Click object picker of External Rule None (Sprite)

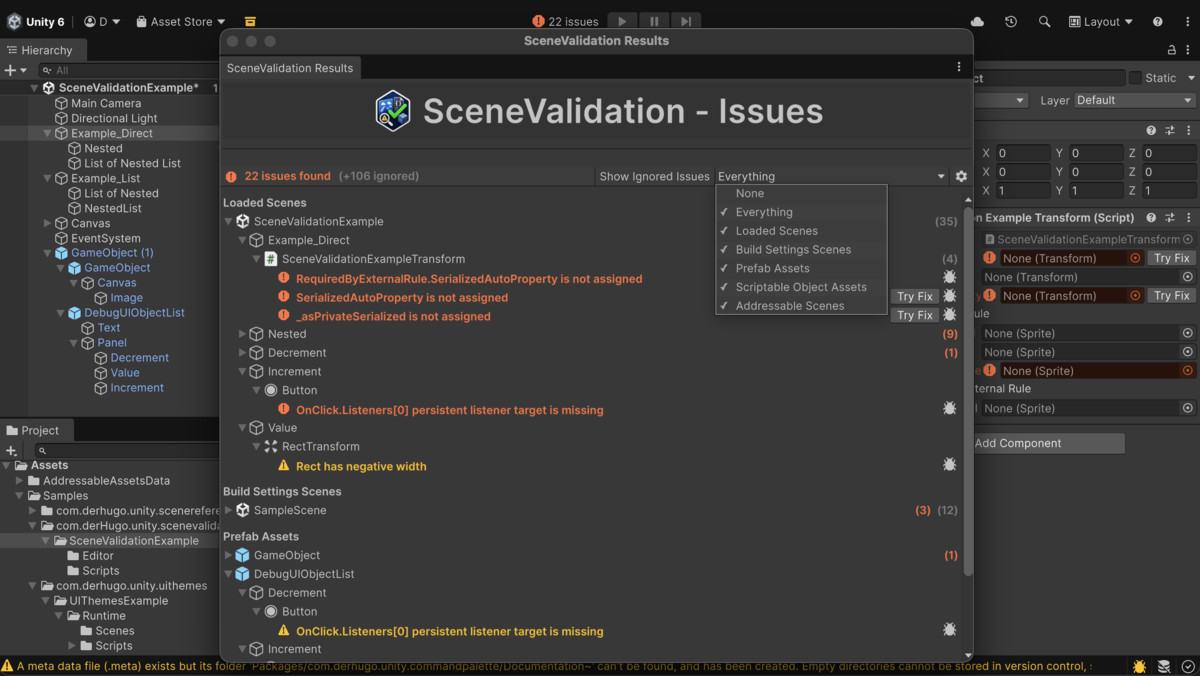click(1188, 408)
